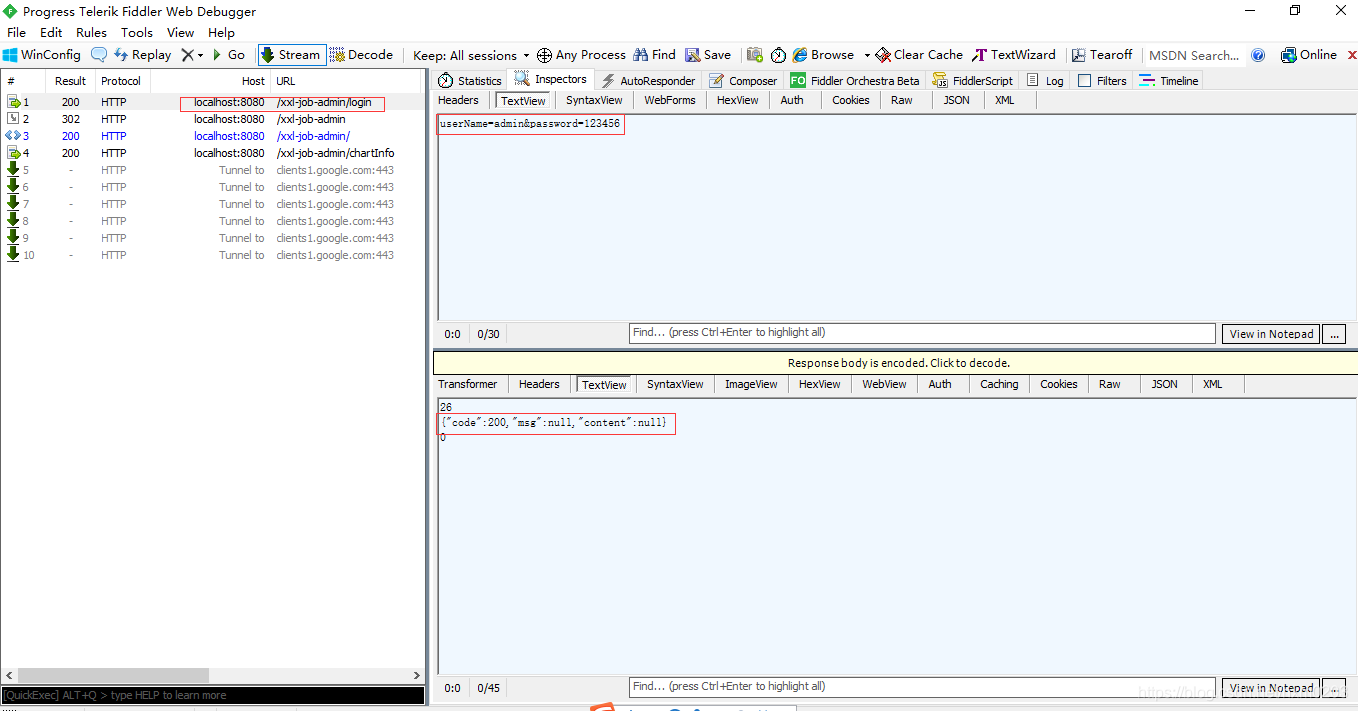Select response Transformer tab
This screenshot has height=711, width=1358.
467,384
